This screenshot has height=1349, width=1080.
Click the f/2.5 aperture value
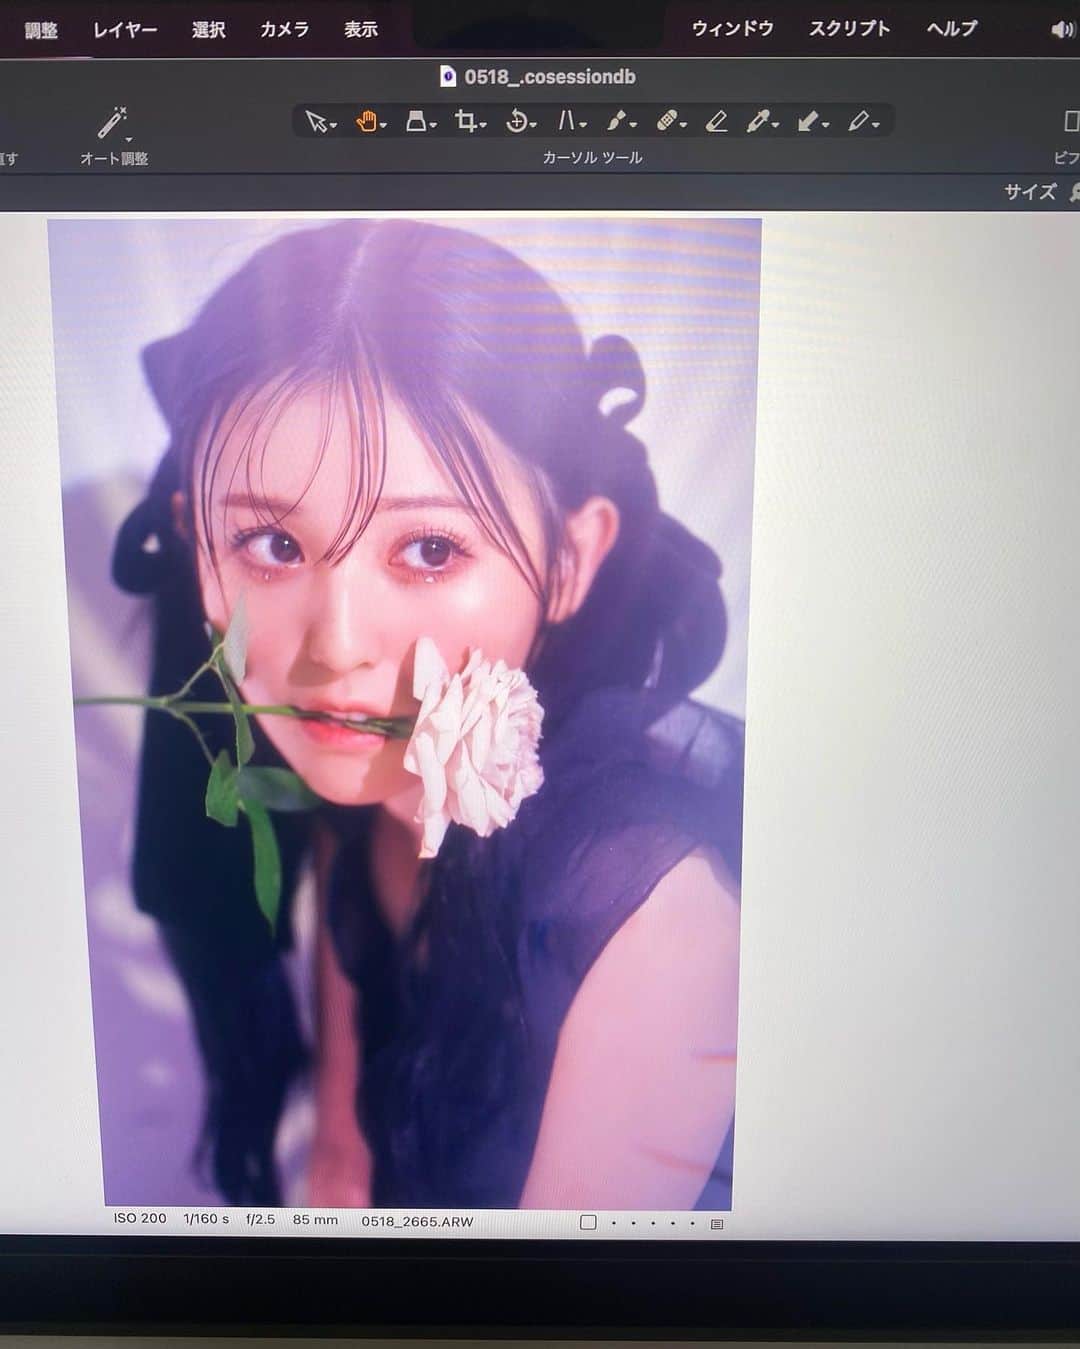(x=260, y=1220)
